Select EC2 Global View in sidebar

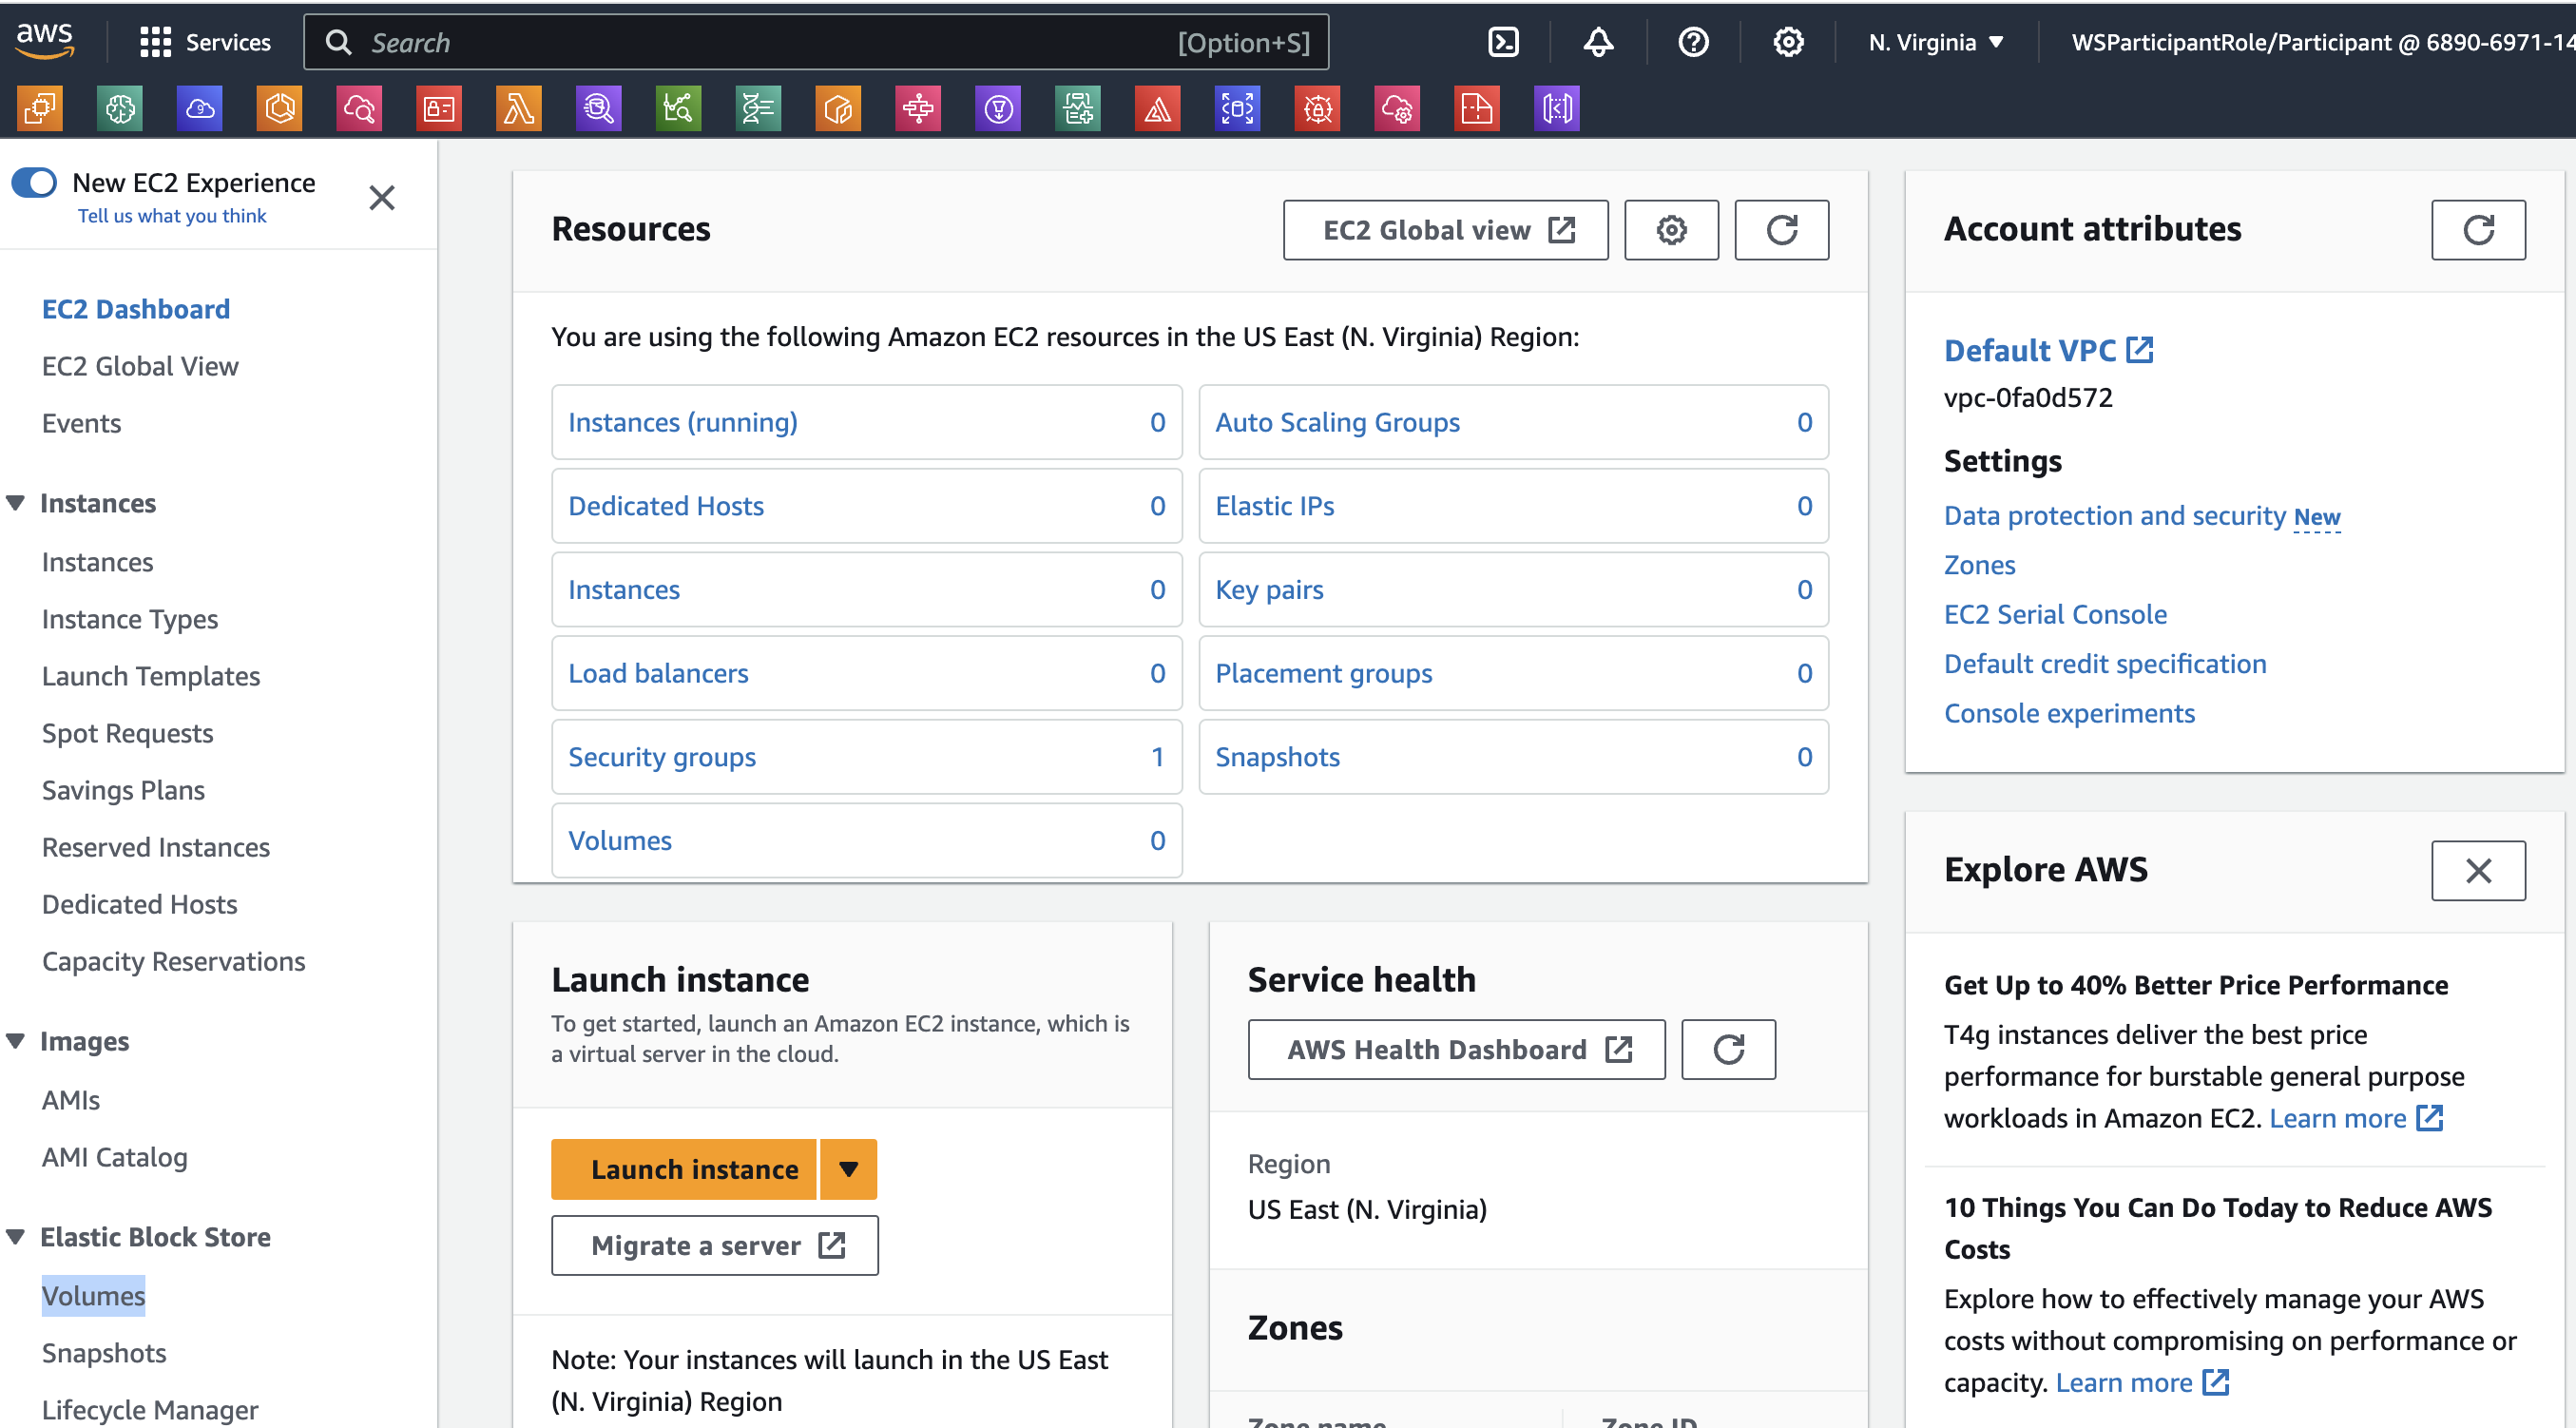coord(140,366)
